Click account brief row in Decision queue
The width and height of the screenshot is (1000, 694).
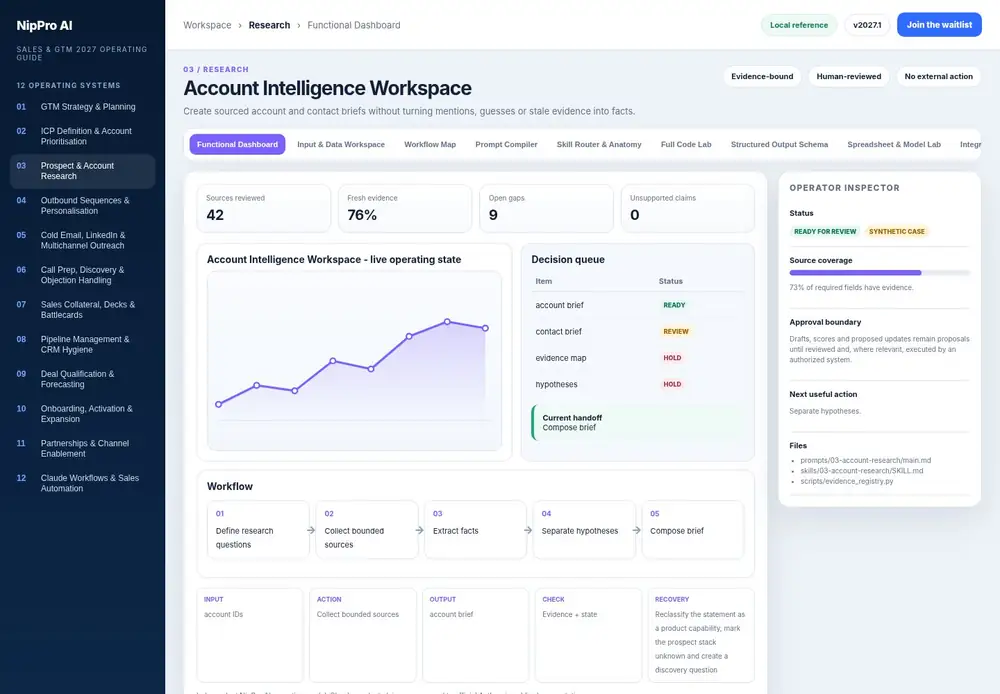tap(638, 305)
